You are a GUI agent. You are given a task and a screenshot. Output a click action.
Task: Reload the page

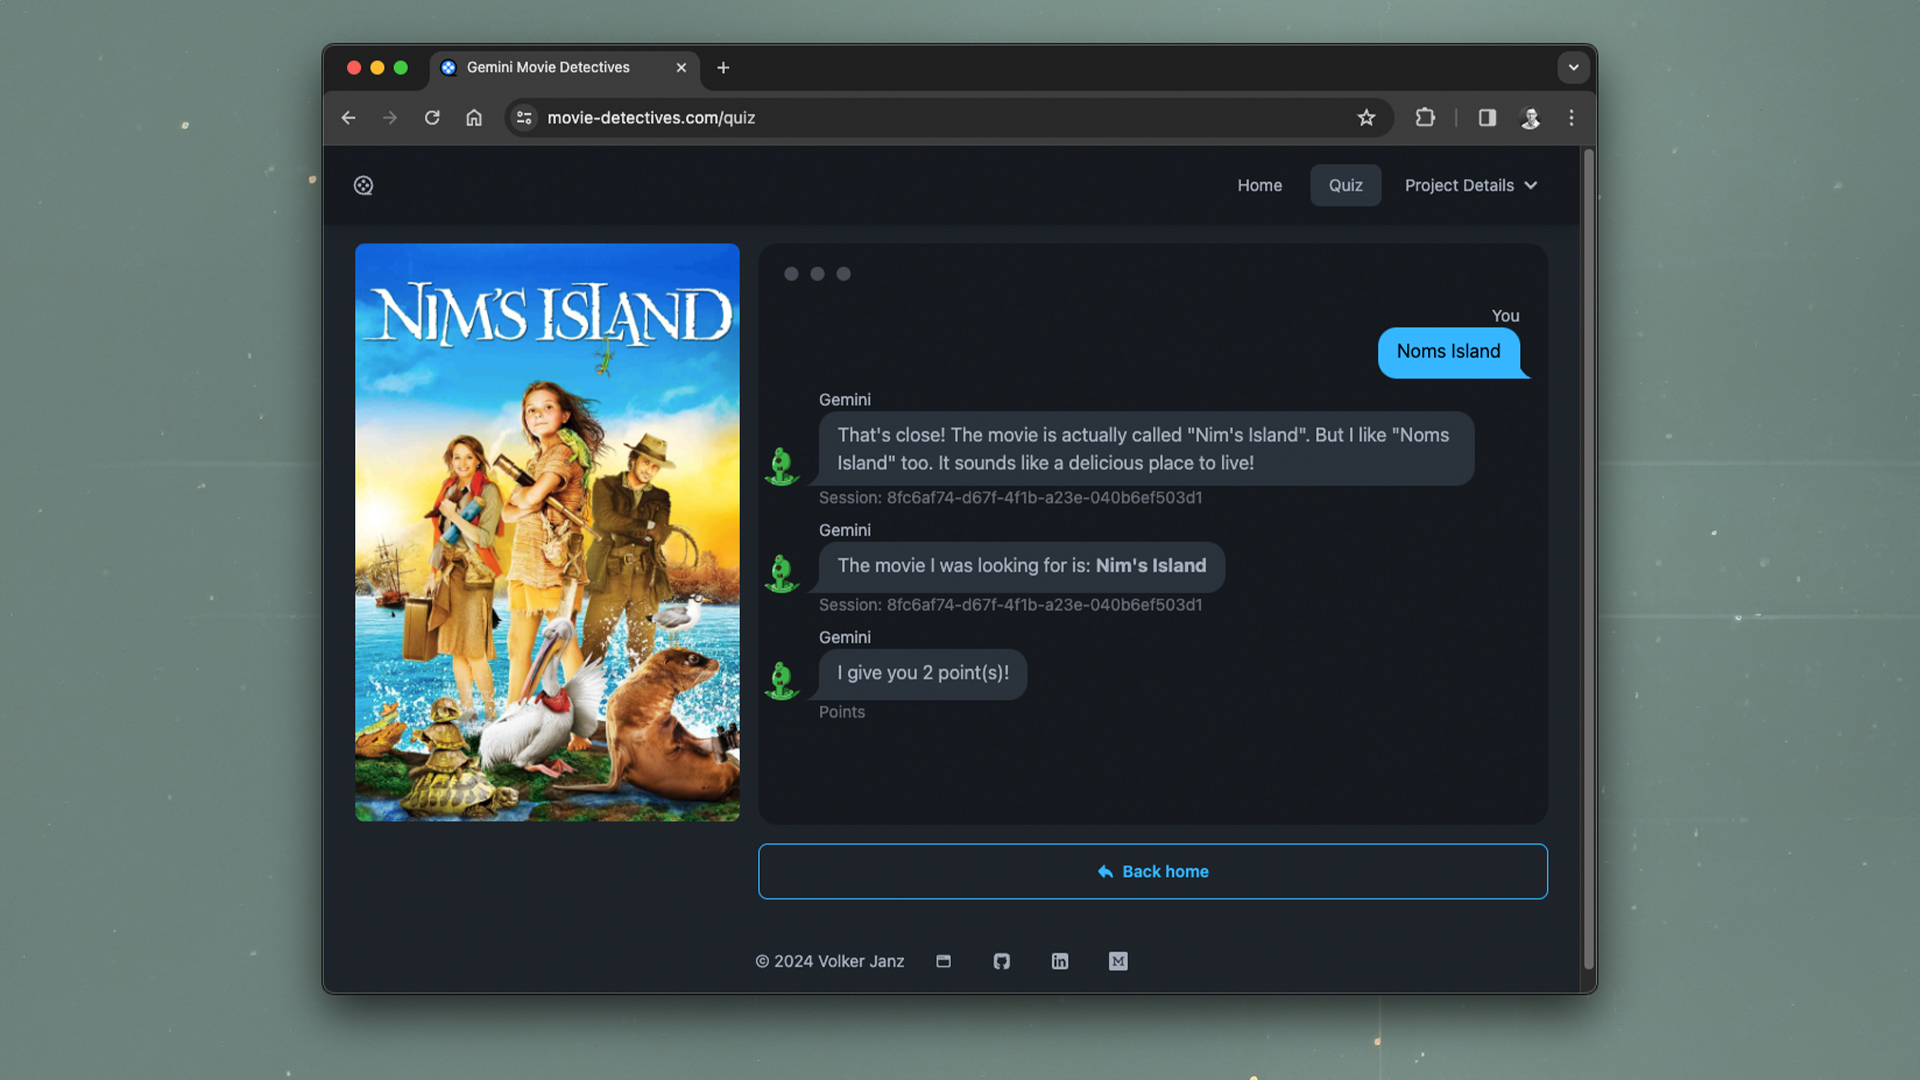(x=432, y=118)
